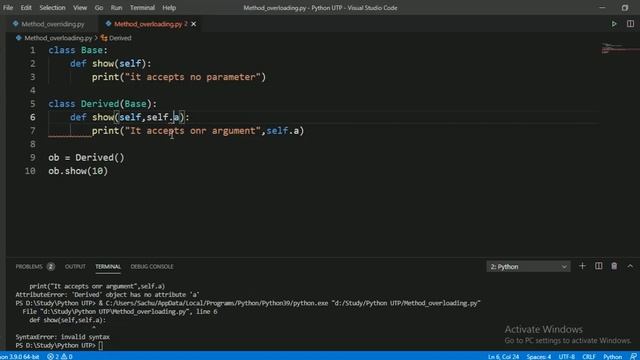The height and width of the screenshot is (360, 640).
Task: Add a new terminal with plus icon
Action: click(582, 266)
